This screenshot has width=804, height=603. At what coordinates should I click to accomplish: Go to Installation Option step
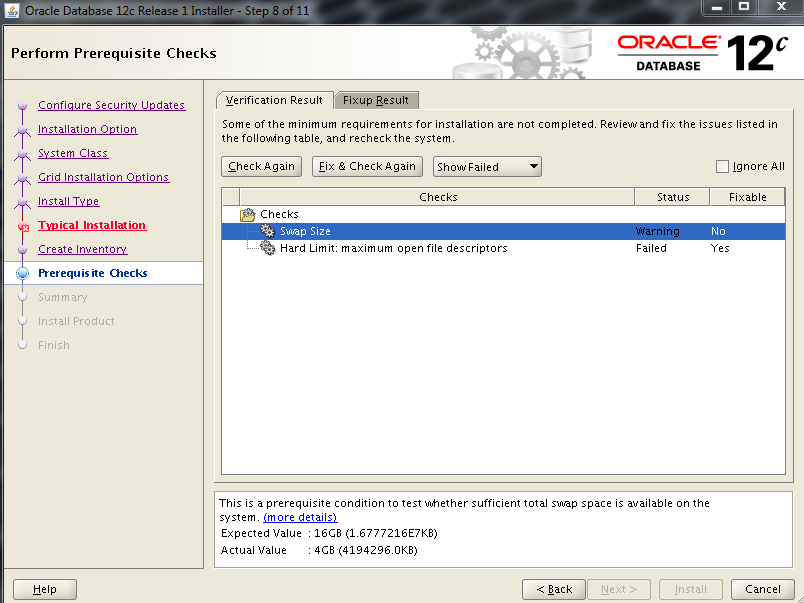87,129
